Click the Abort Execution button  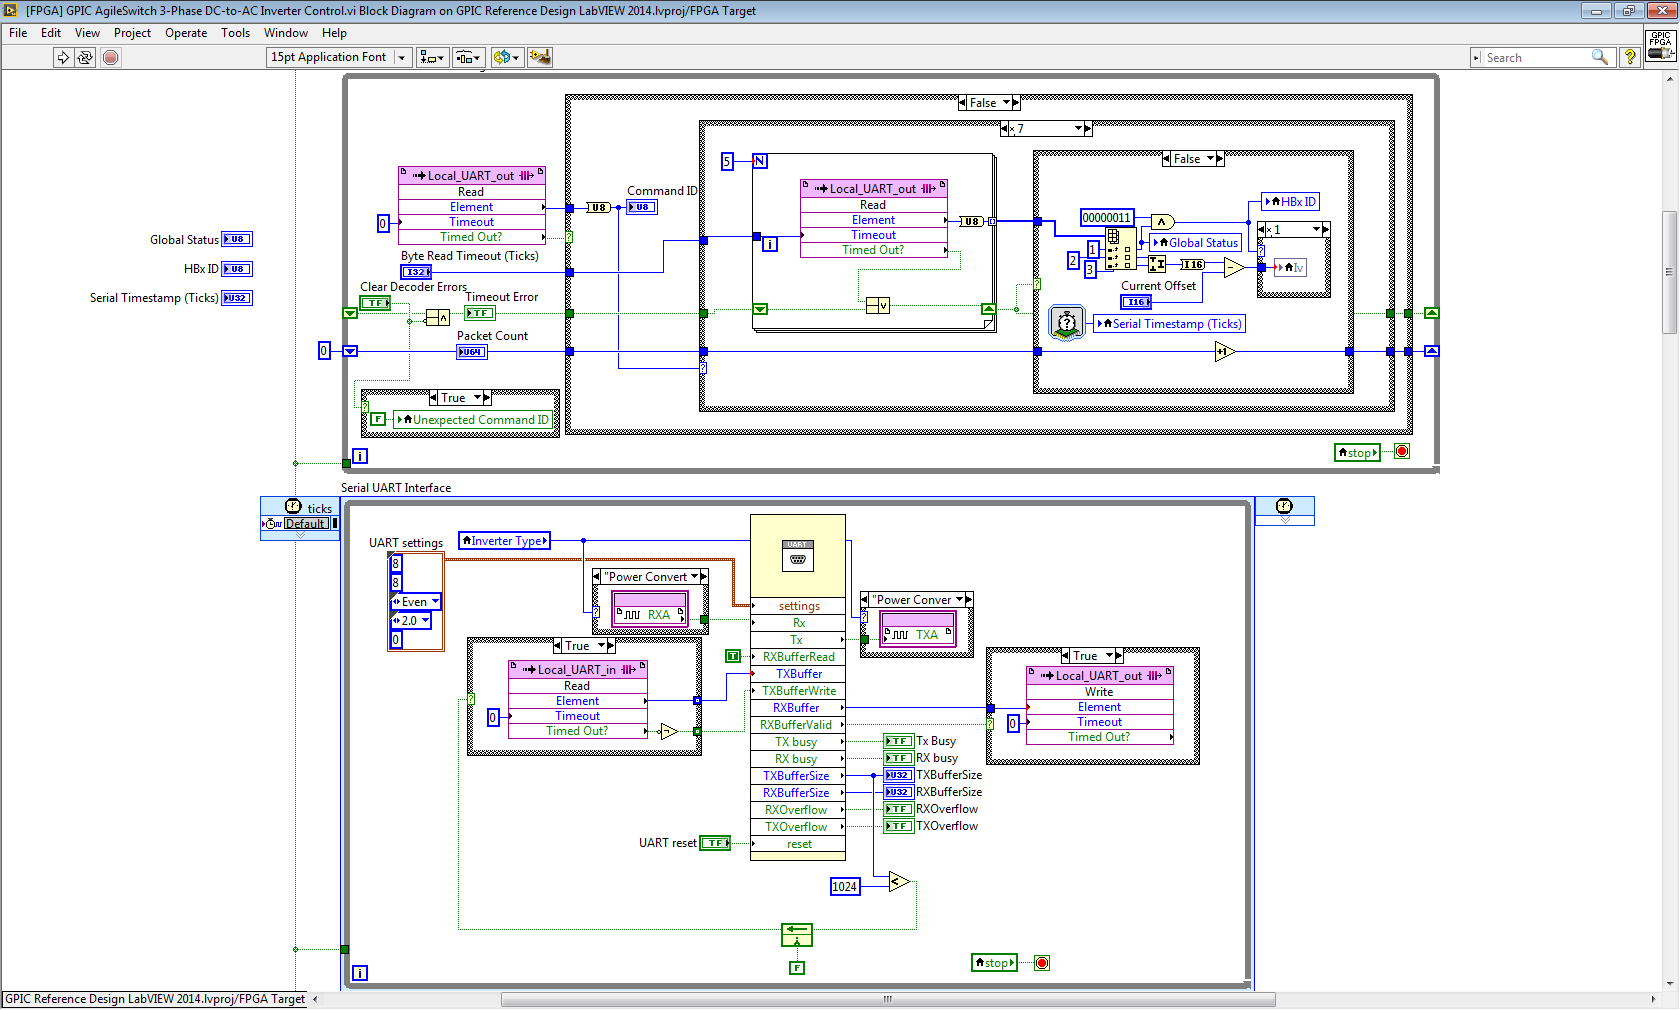(111, 57)
